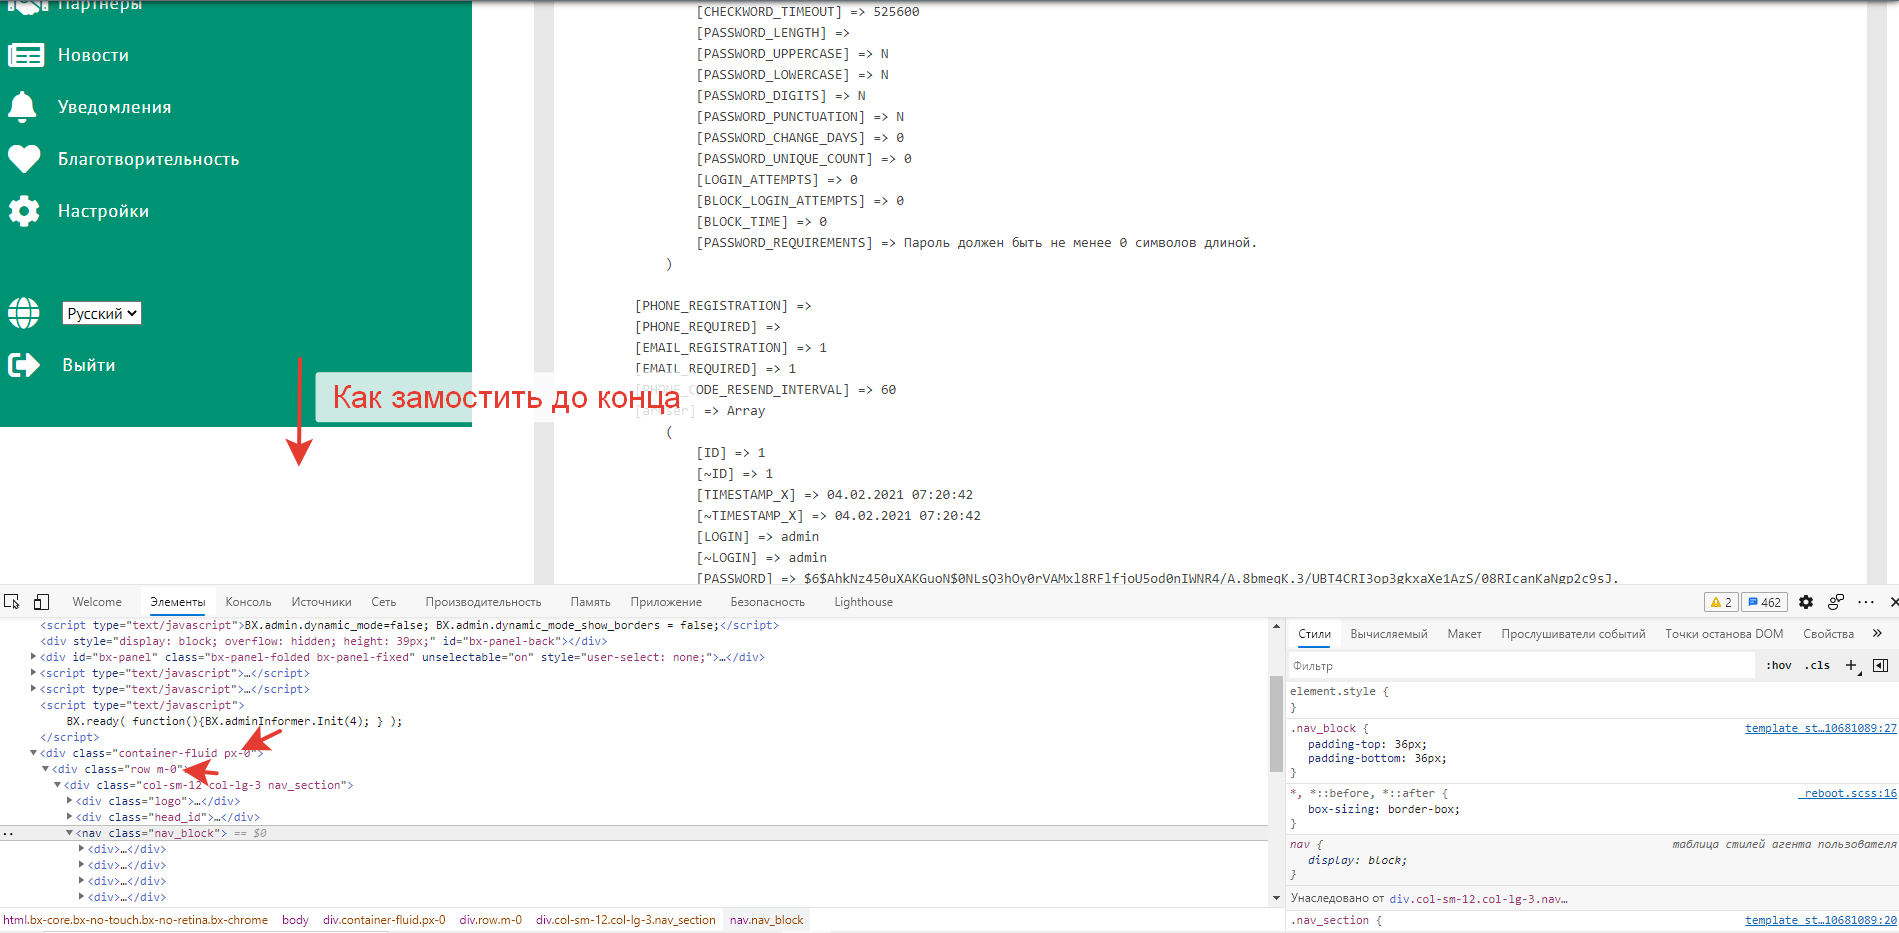The height and width of the screenshot is (933, 1899).
Task: Select nav.nav_block in the breadcrumb
Action: 766,920
